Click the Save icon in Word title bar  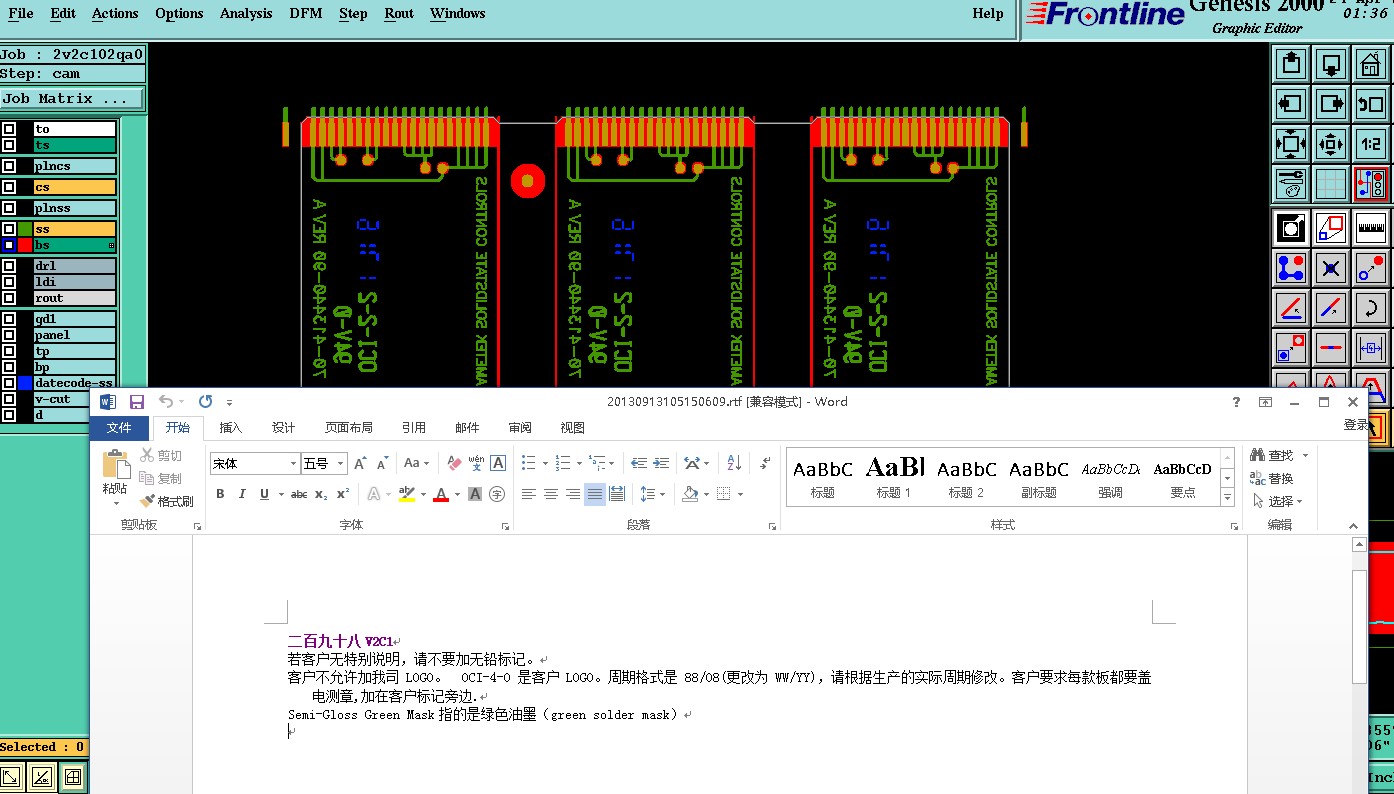pyautogui.click(x=137, y=402)
